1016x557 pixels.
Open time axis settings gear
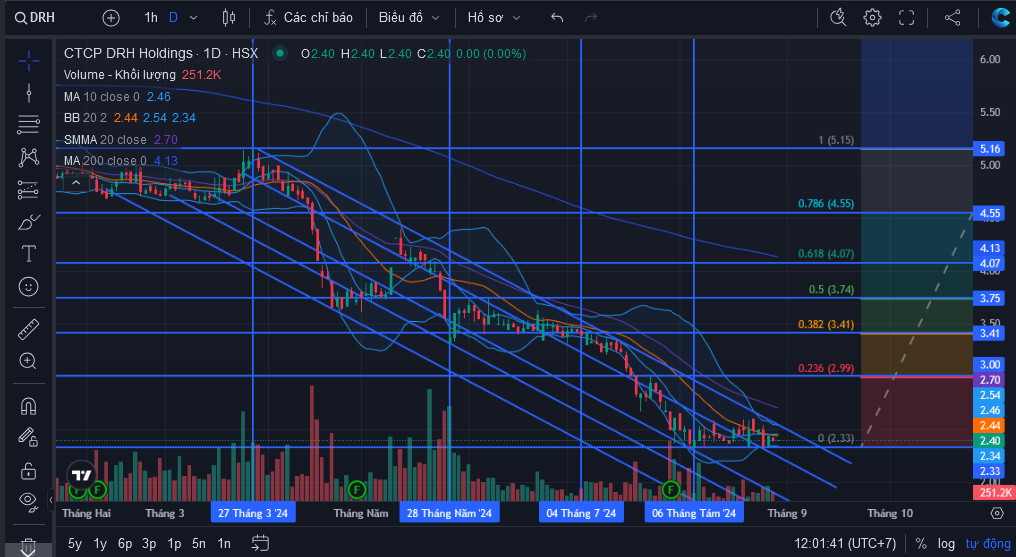[997, 513]
